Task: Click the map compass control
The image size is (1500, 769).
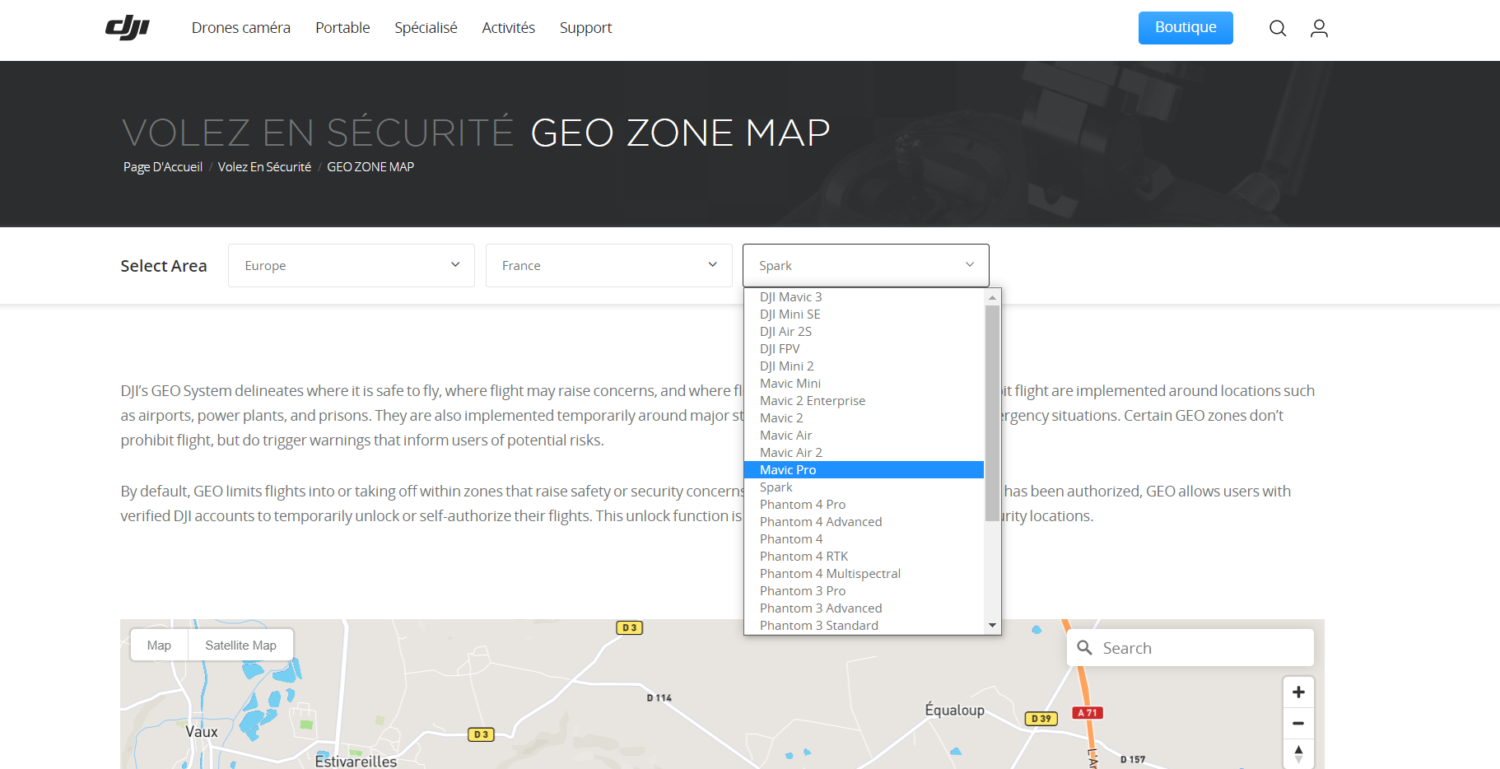Action: (x=1298, y=753)
